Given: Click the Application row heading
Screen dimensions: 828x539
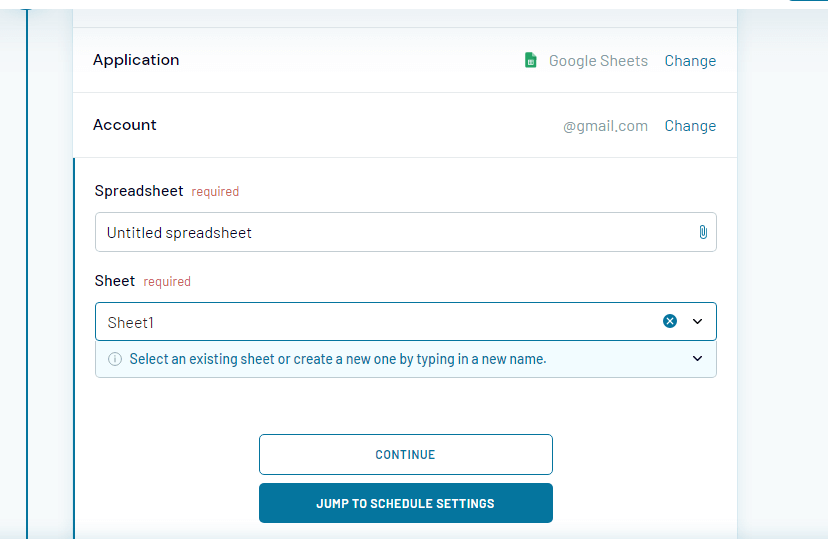Looking at the screenshot, I should (136, 60).
